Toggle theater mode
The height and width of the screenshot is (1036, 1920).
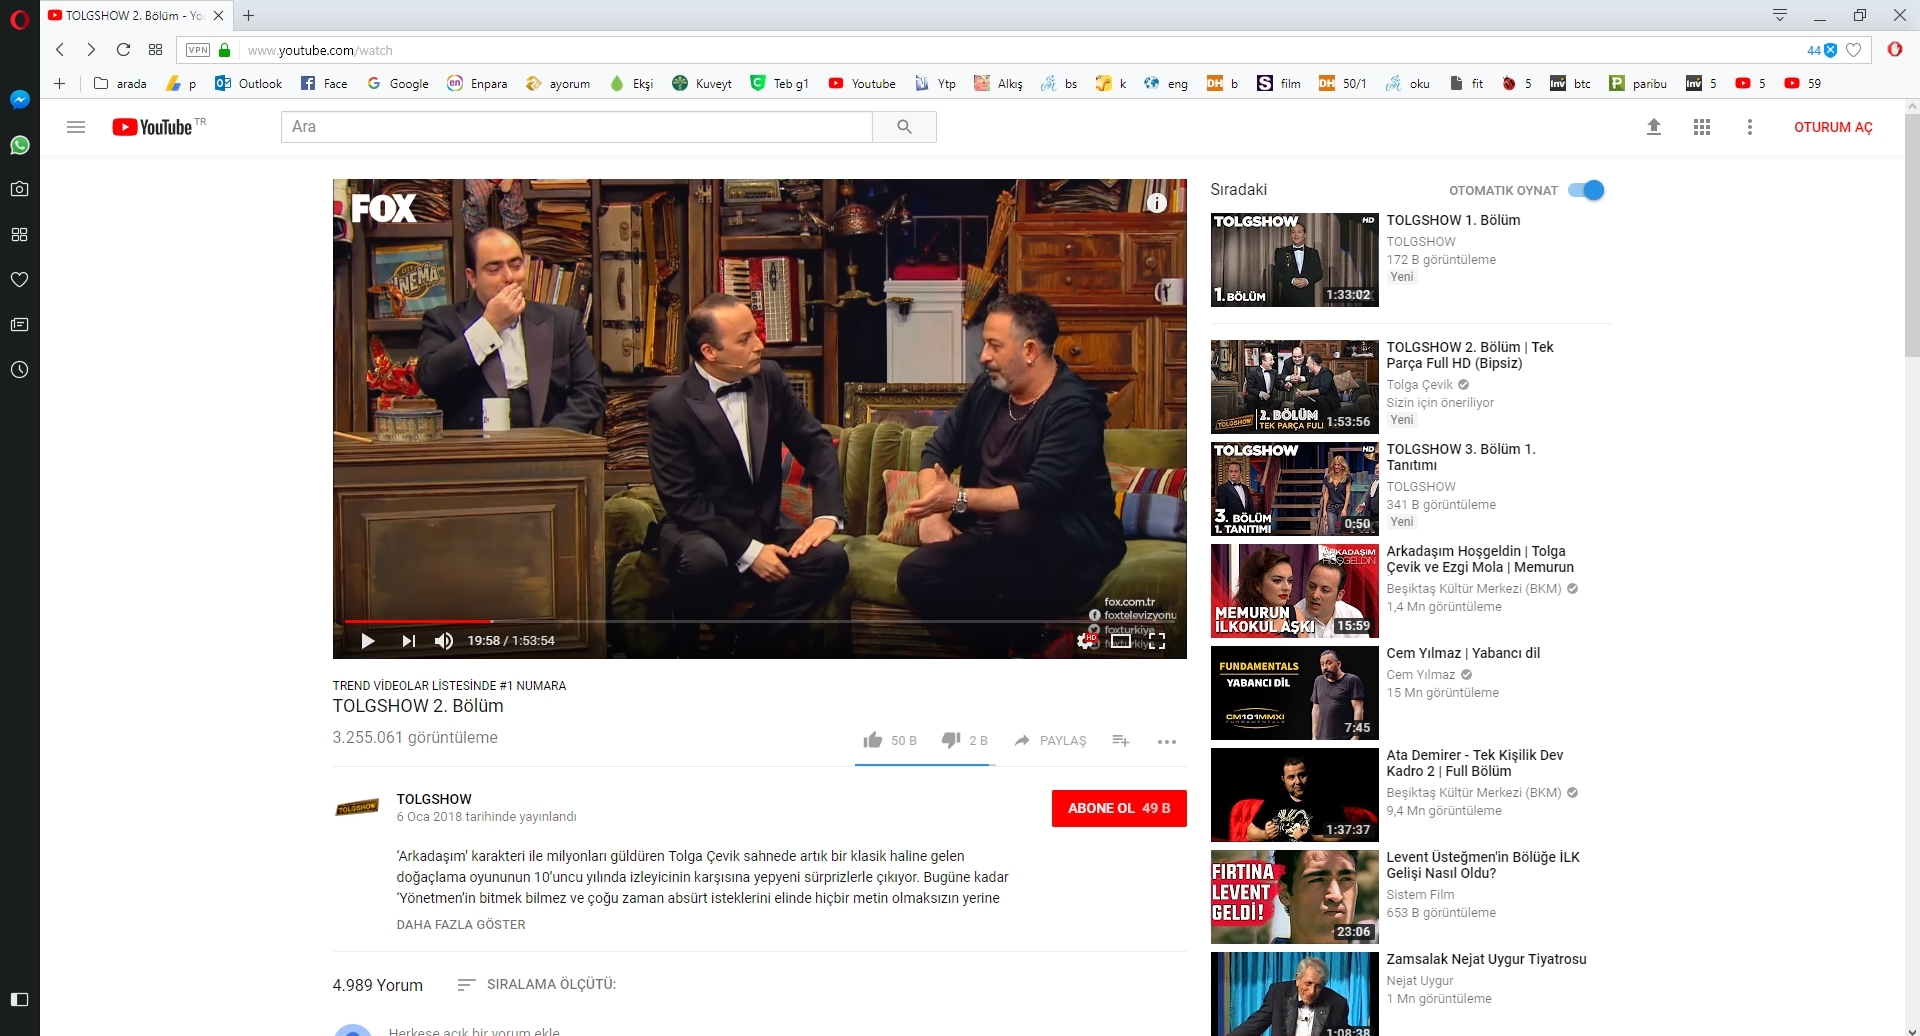click(x=1121, y=641)
